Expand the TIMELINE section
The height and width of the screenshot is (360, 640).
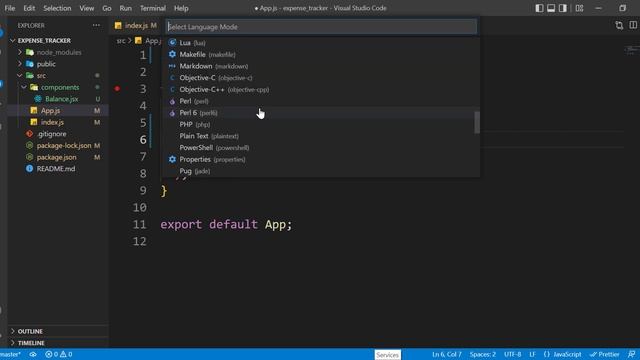tap(31, 343)
